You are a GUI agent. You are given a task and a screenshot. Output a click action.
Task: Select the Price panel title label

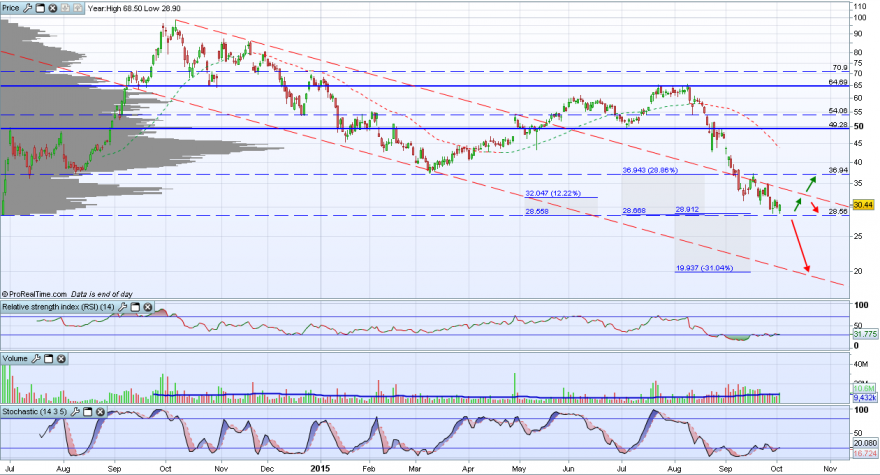pos(11,8)
